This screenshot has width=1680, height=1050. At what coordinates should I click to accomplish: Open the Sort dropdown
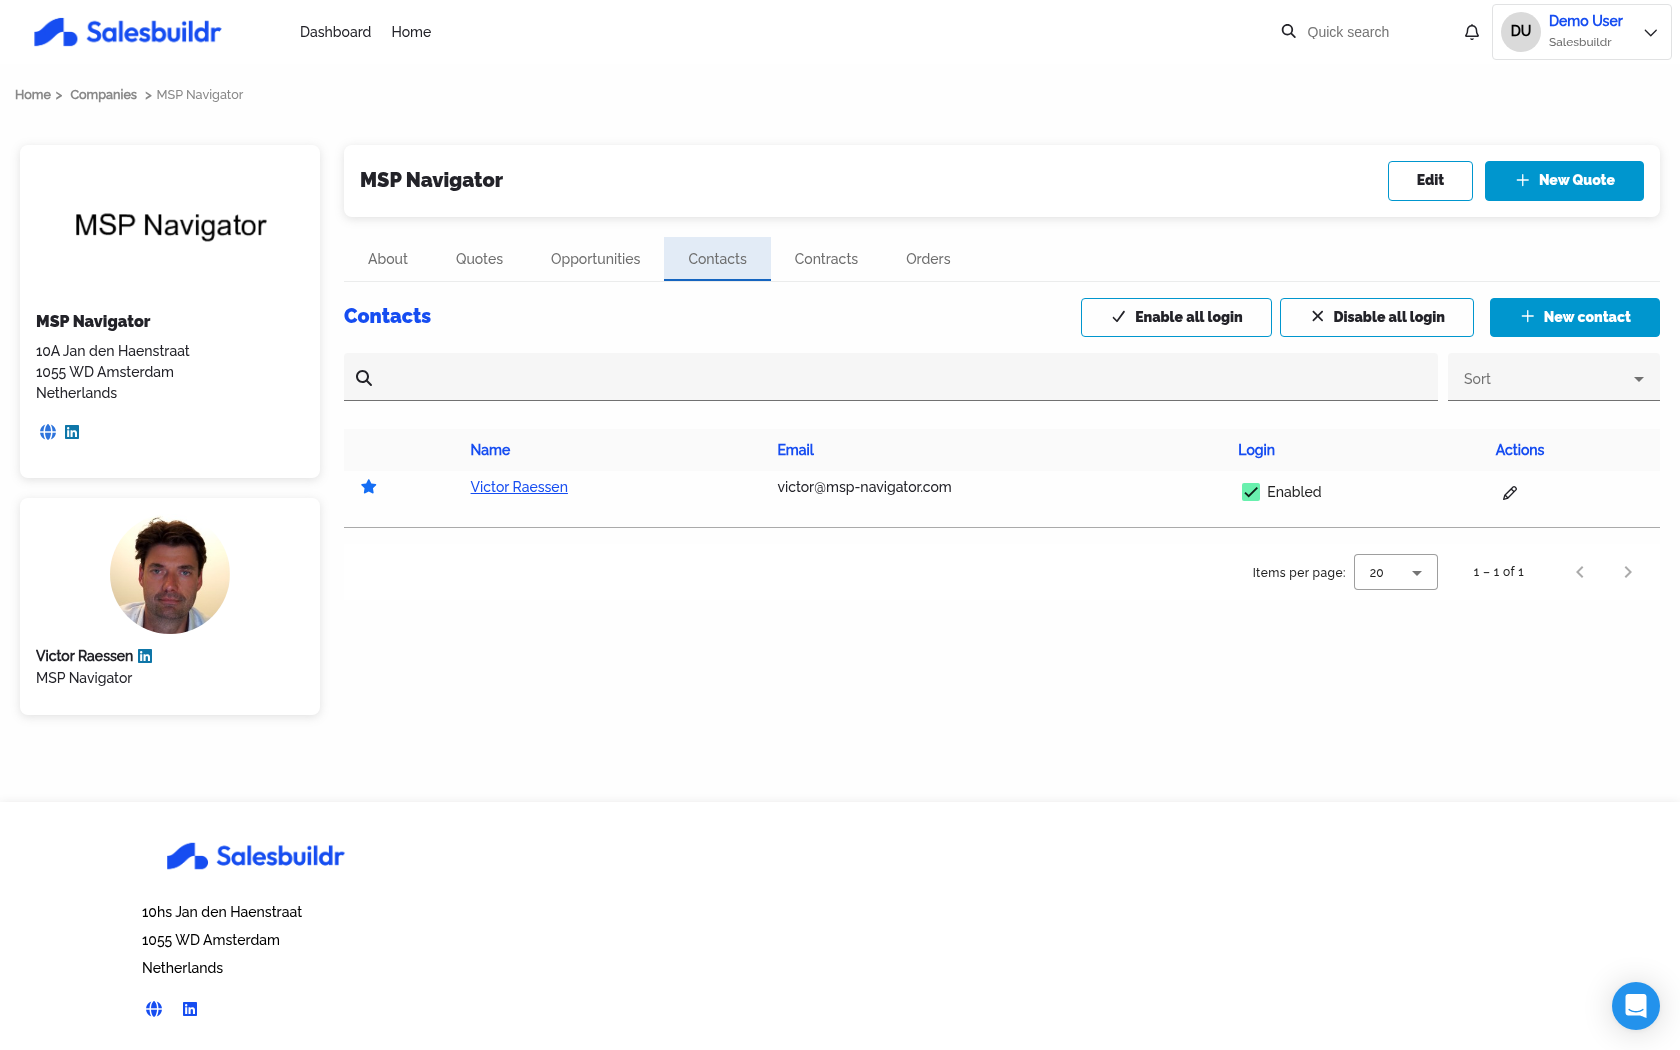[x=1554, y=378]
